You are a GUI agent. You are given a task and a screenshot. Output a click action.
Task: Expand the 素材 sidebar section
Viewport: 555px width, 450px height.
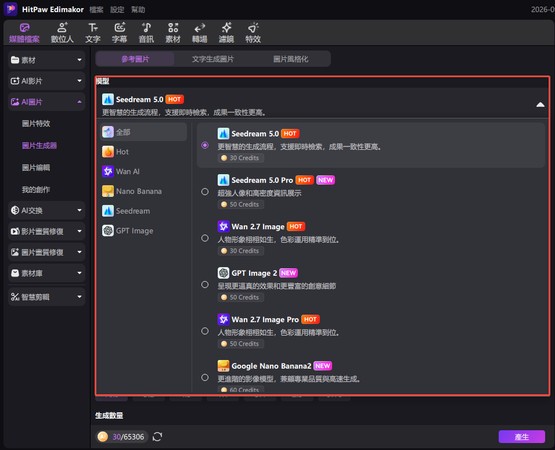[x=46, y=60]
